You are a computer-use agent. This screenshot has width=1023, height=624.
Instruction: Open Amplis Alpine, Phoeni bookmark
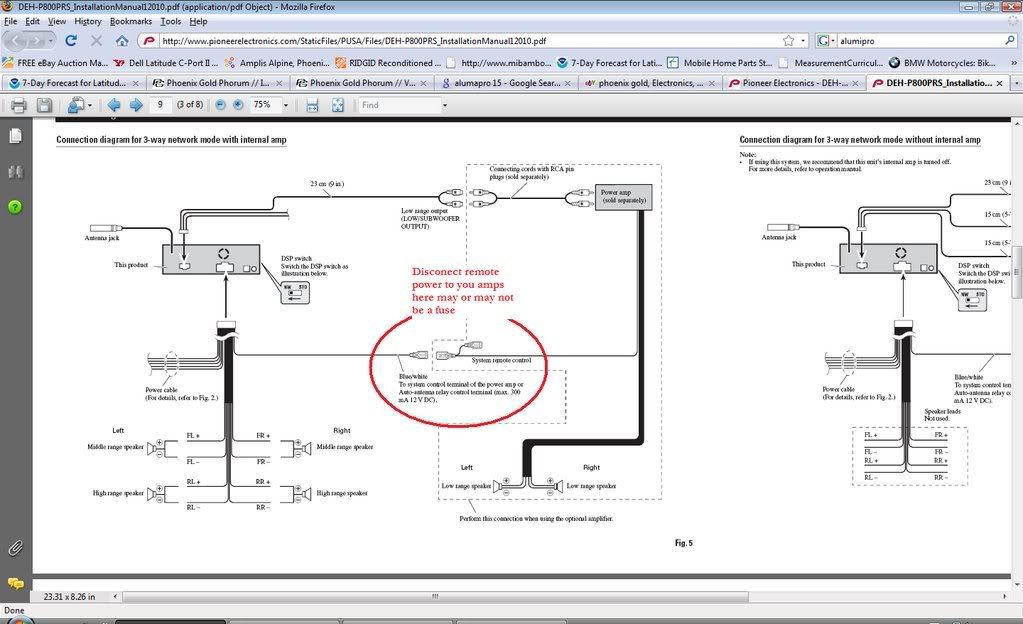click(x=277, y=63)
